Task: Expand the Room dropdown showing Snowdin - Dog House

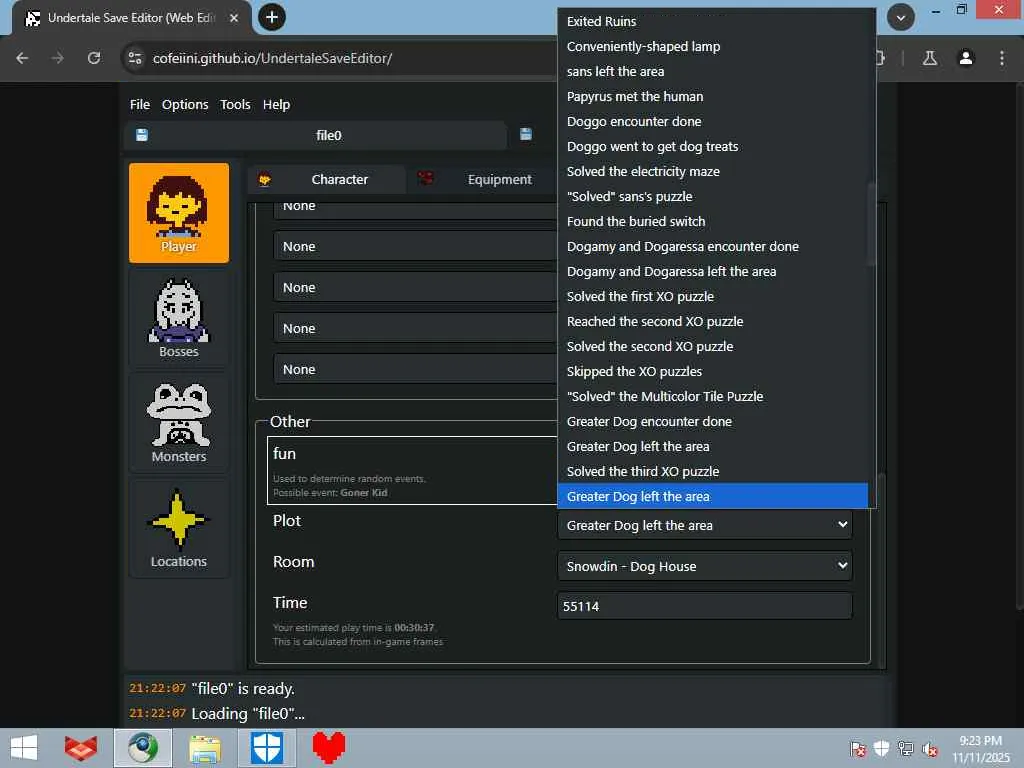Action: (x=705, y=566)
